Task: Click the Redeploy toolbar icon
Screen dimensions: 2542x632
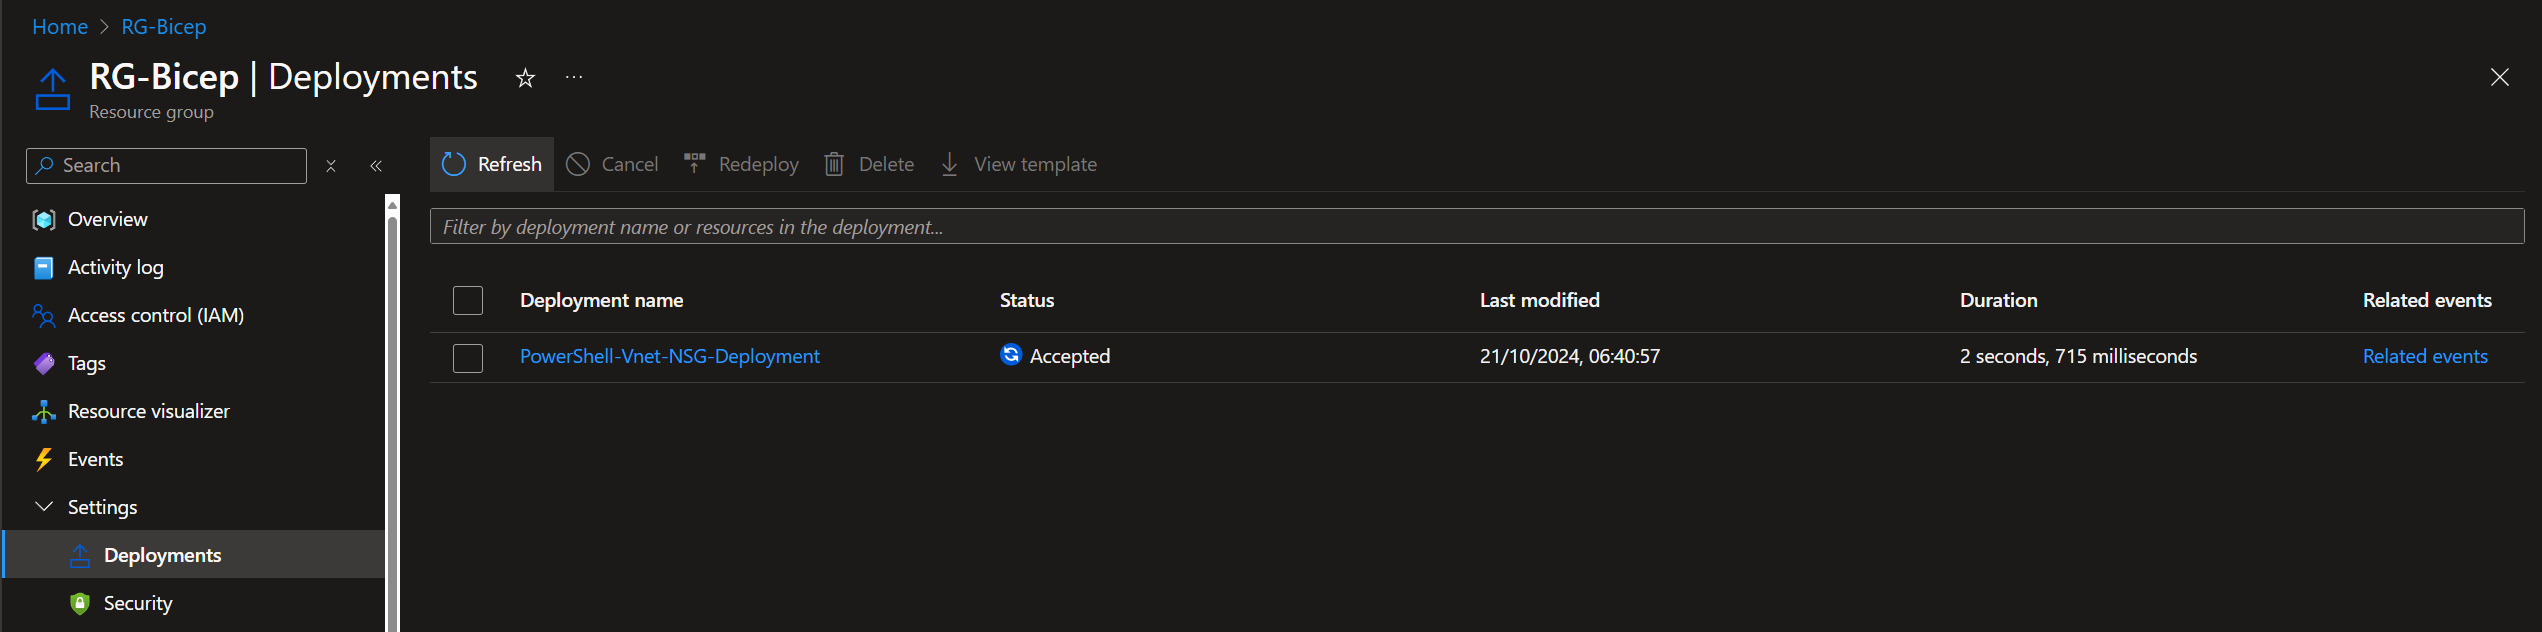Action: tap(695, 164)
